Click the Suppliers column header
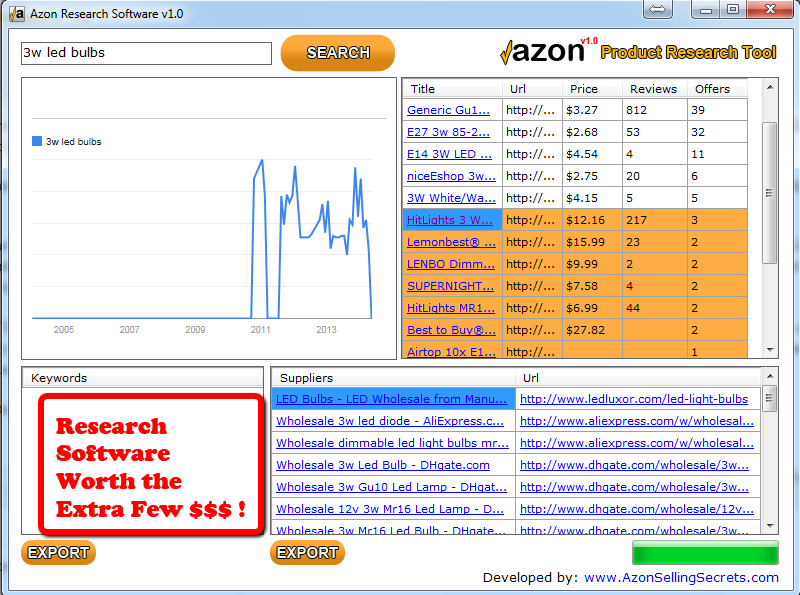The image size is (800, 595). (393, 378)
